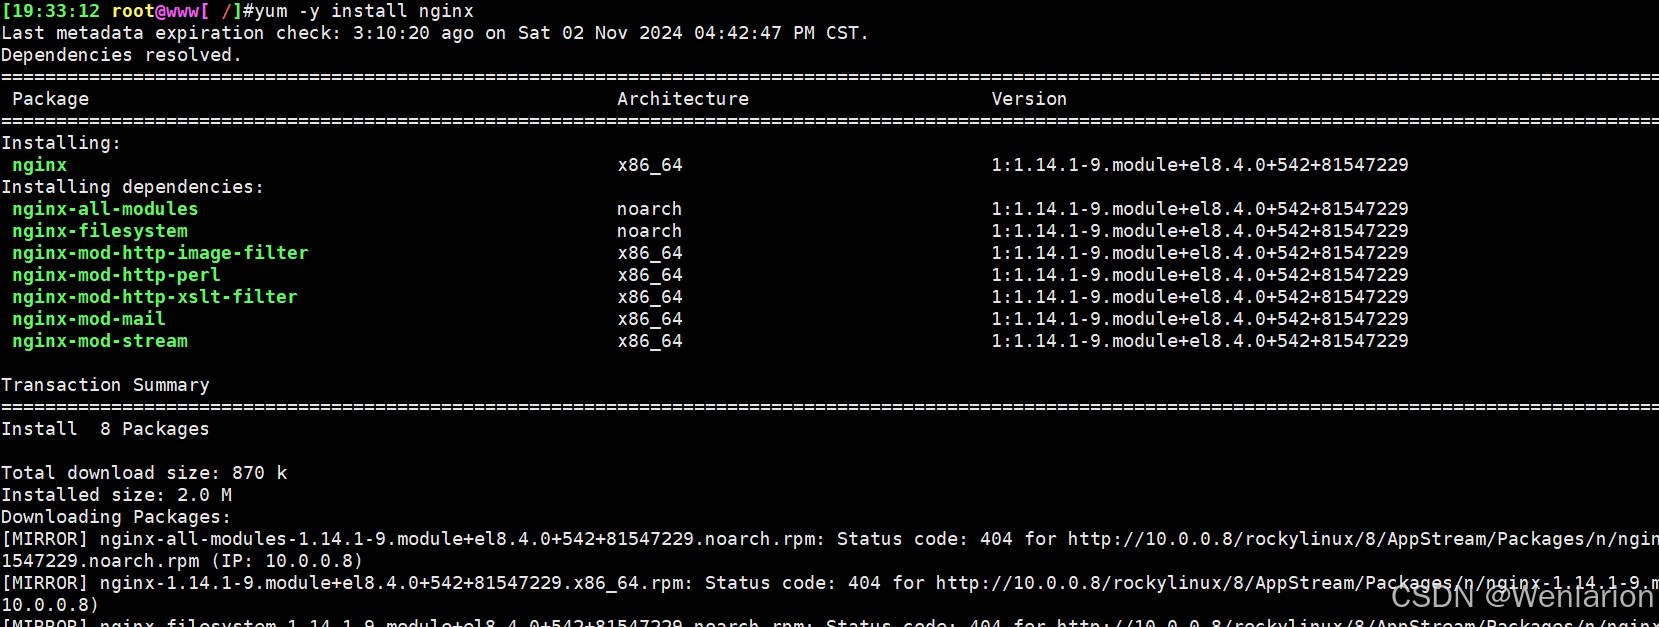Click the version string in the nginx row
The image size is (1659, 627).
1200,165
